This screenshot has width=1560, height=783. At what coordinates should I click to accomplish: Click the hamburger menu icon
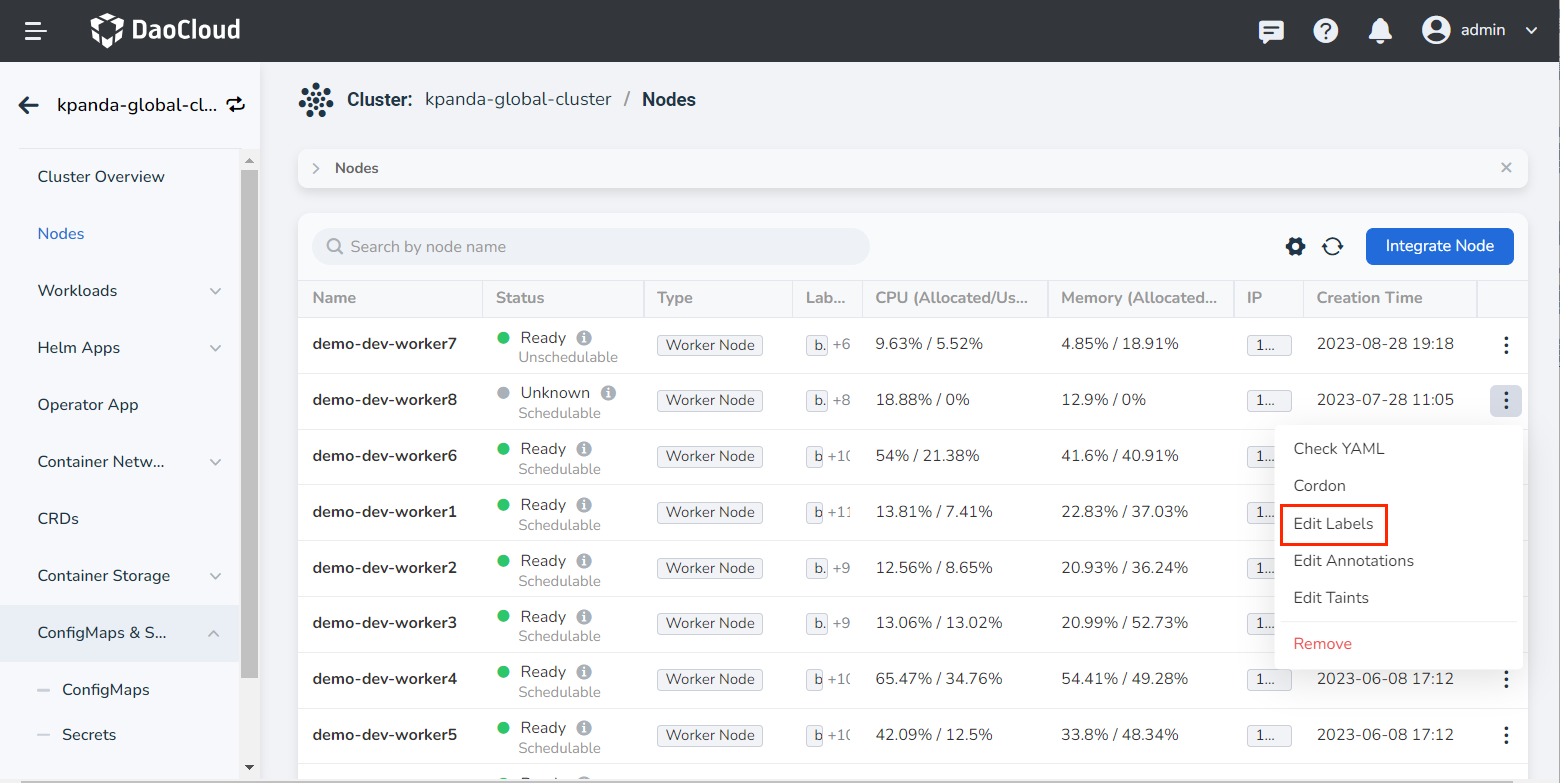click(x=36, y=31)
